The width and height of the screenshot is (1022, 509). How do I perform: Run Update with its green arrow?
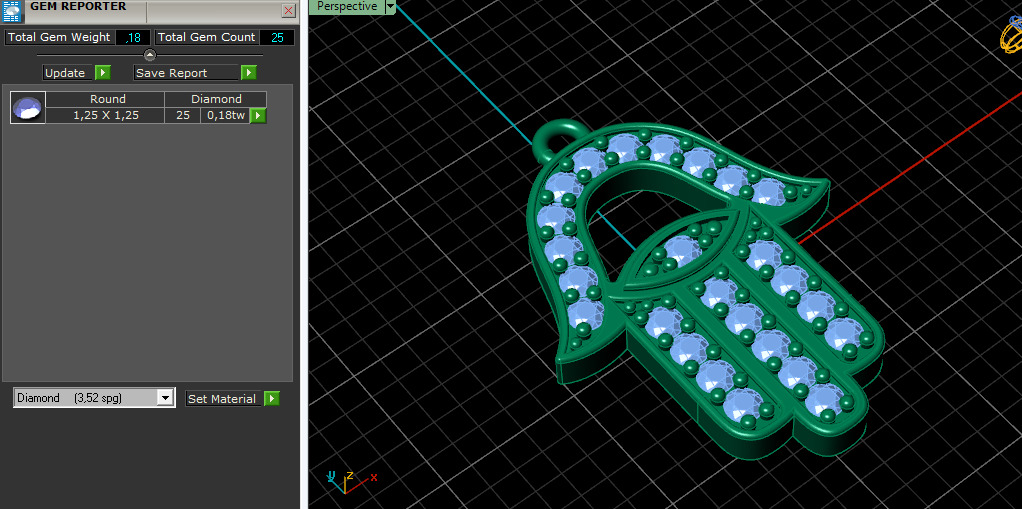click(x=103, y=73)
